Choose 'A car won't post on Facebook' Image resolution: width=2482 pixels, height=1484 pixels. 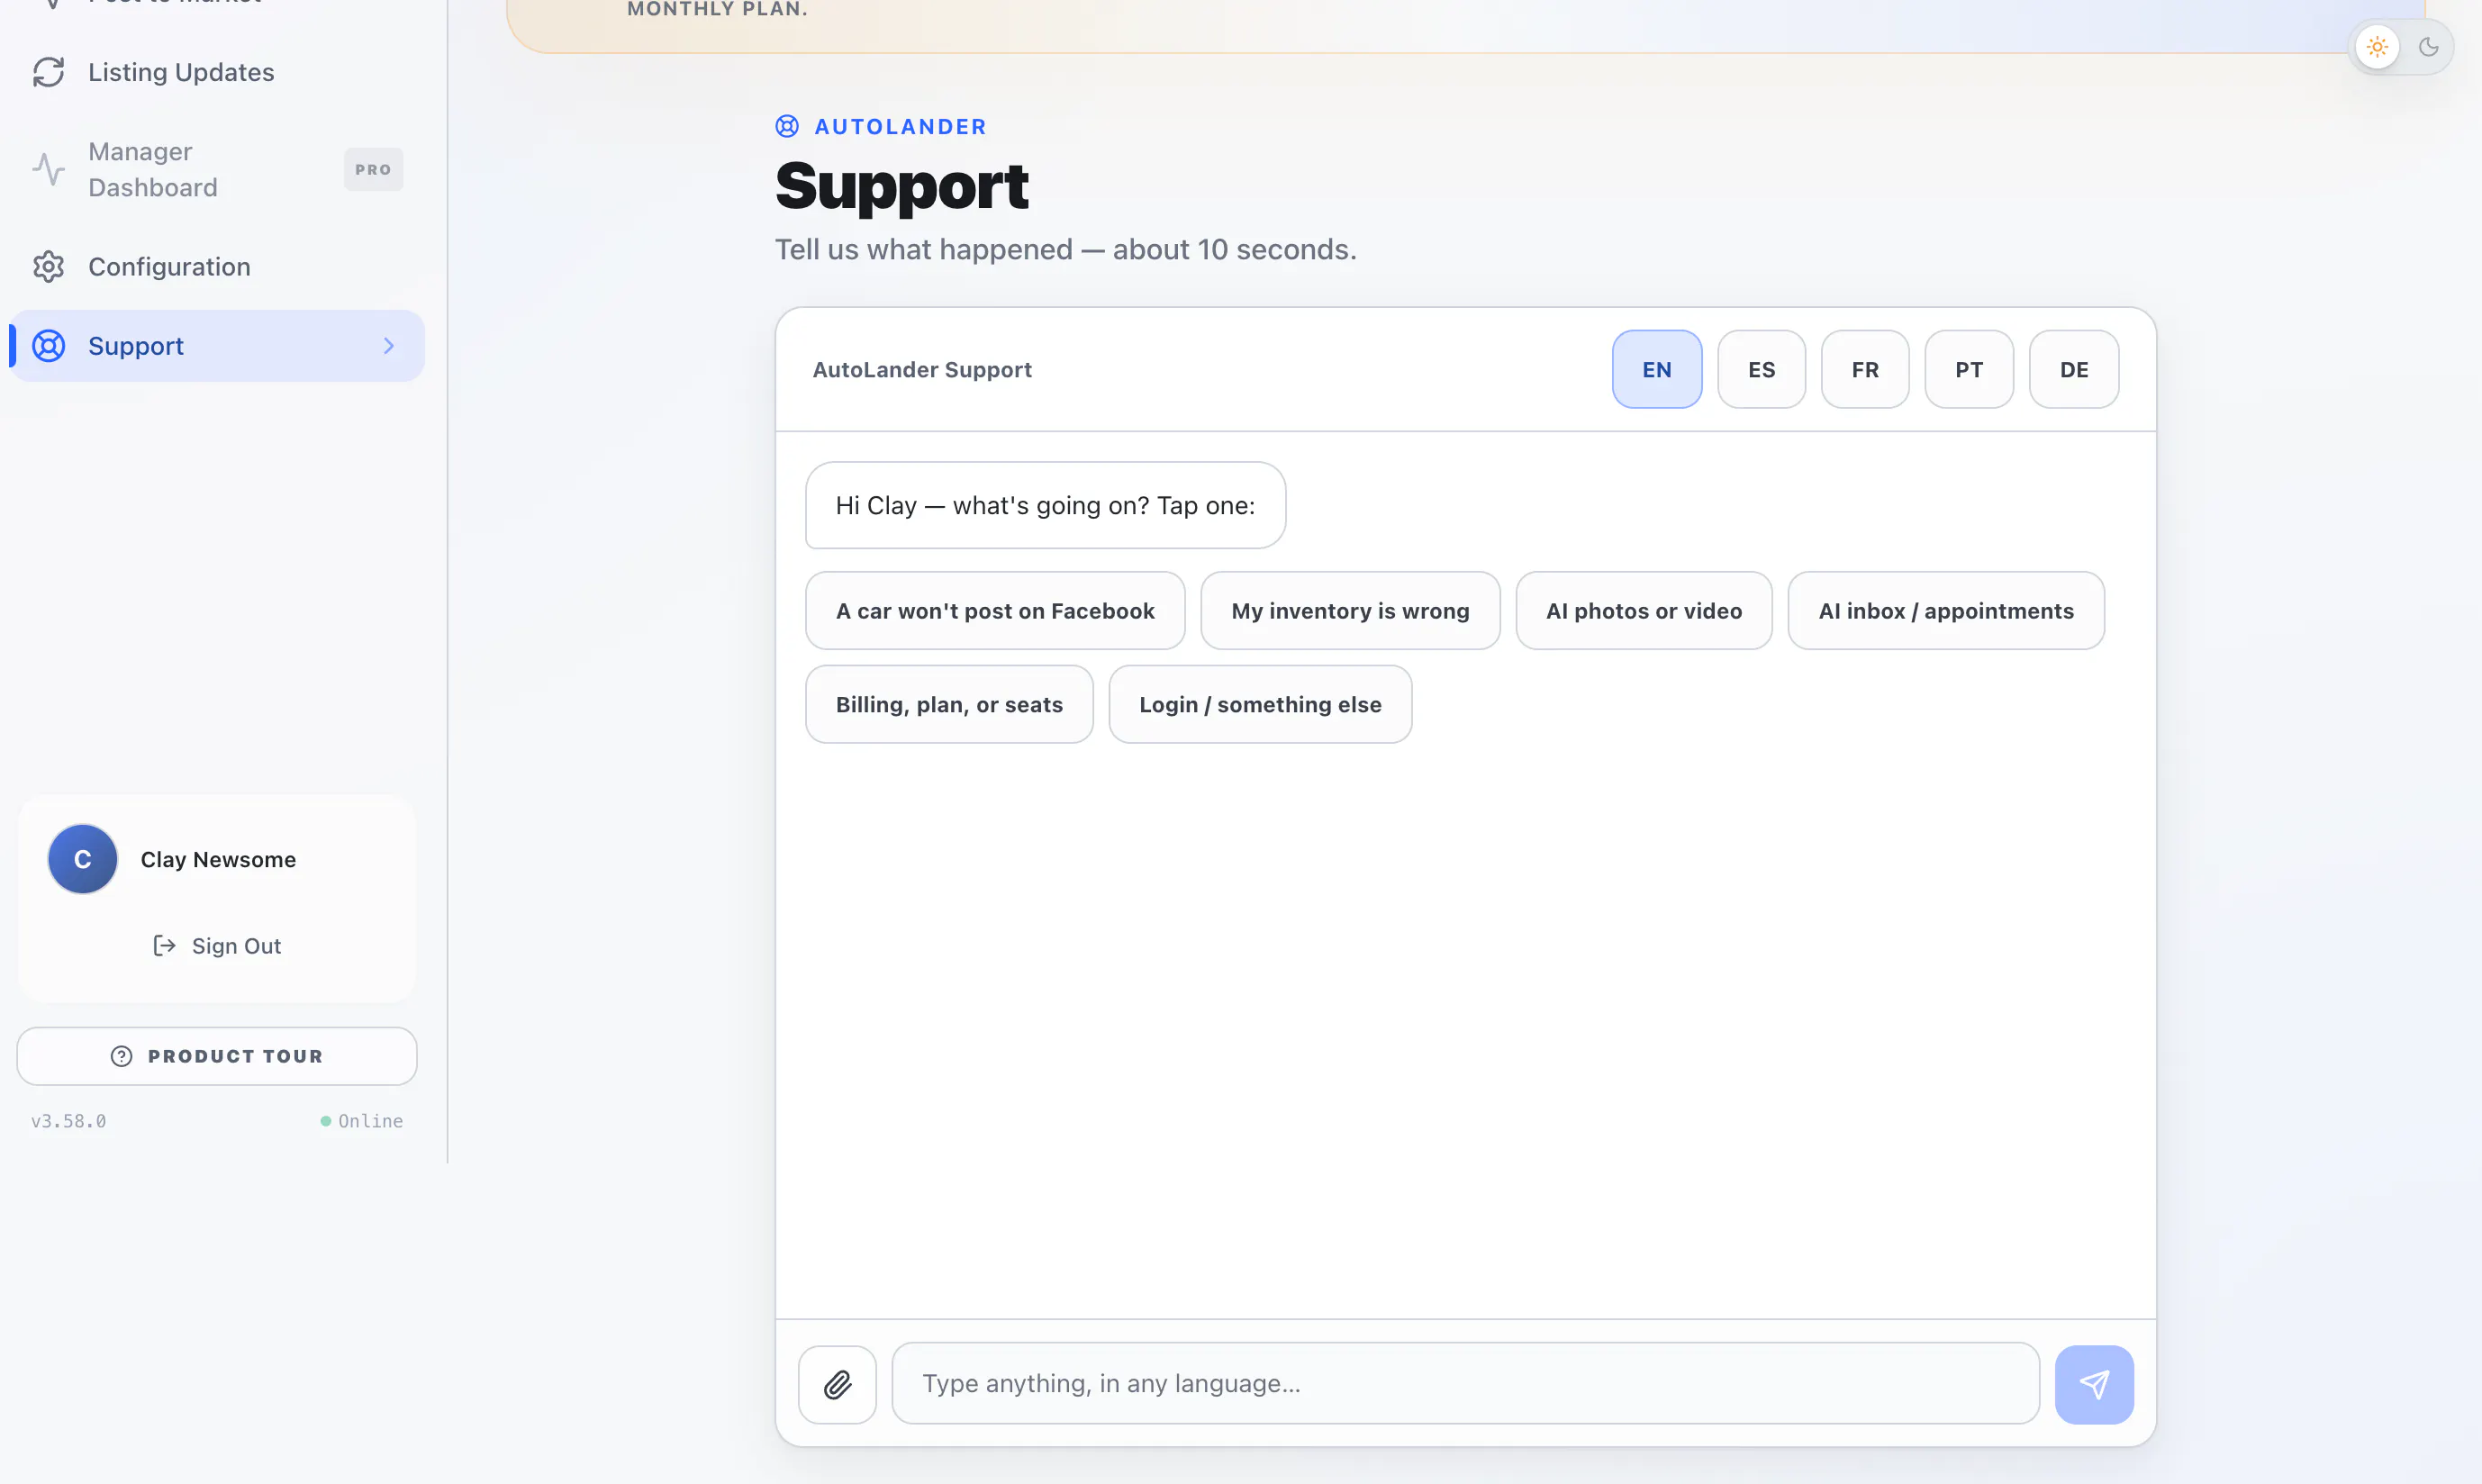pos(995,610)
